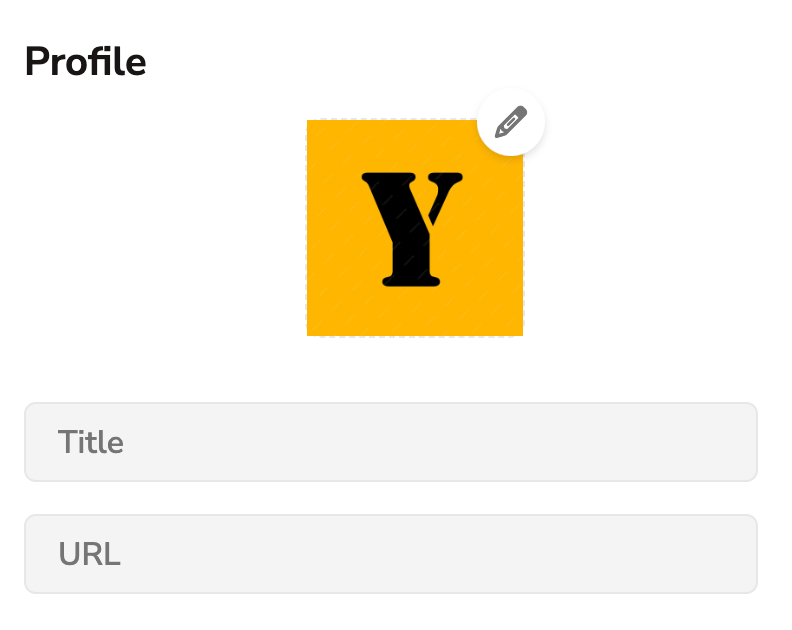Change profile image using pencil icon
Screen dimensions: 792x630
[x=511, y=122]
